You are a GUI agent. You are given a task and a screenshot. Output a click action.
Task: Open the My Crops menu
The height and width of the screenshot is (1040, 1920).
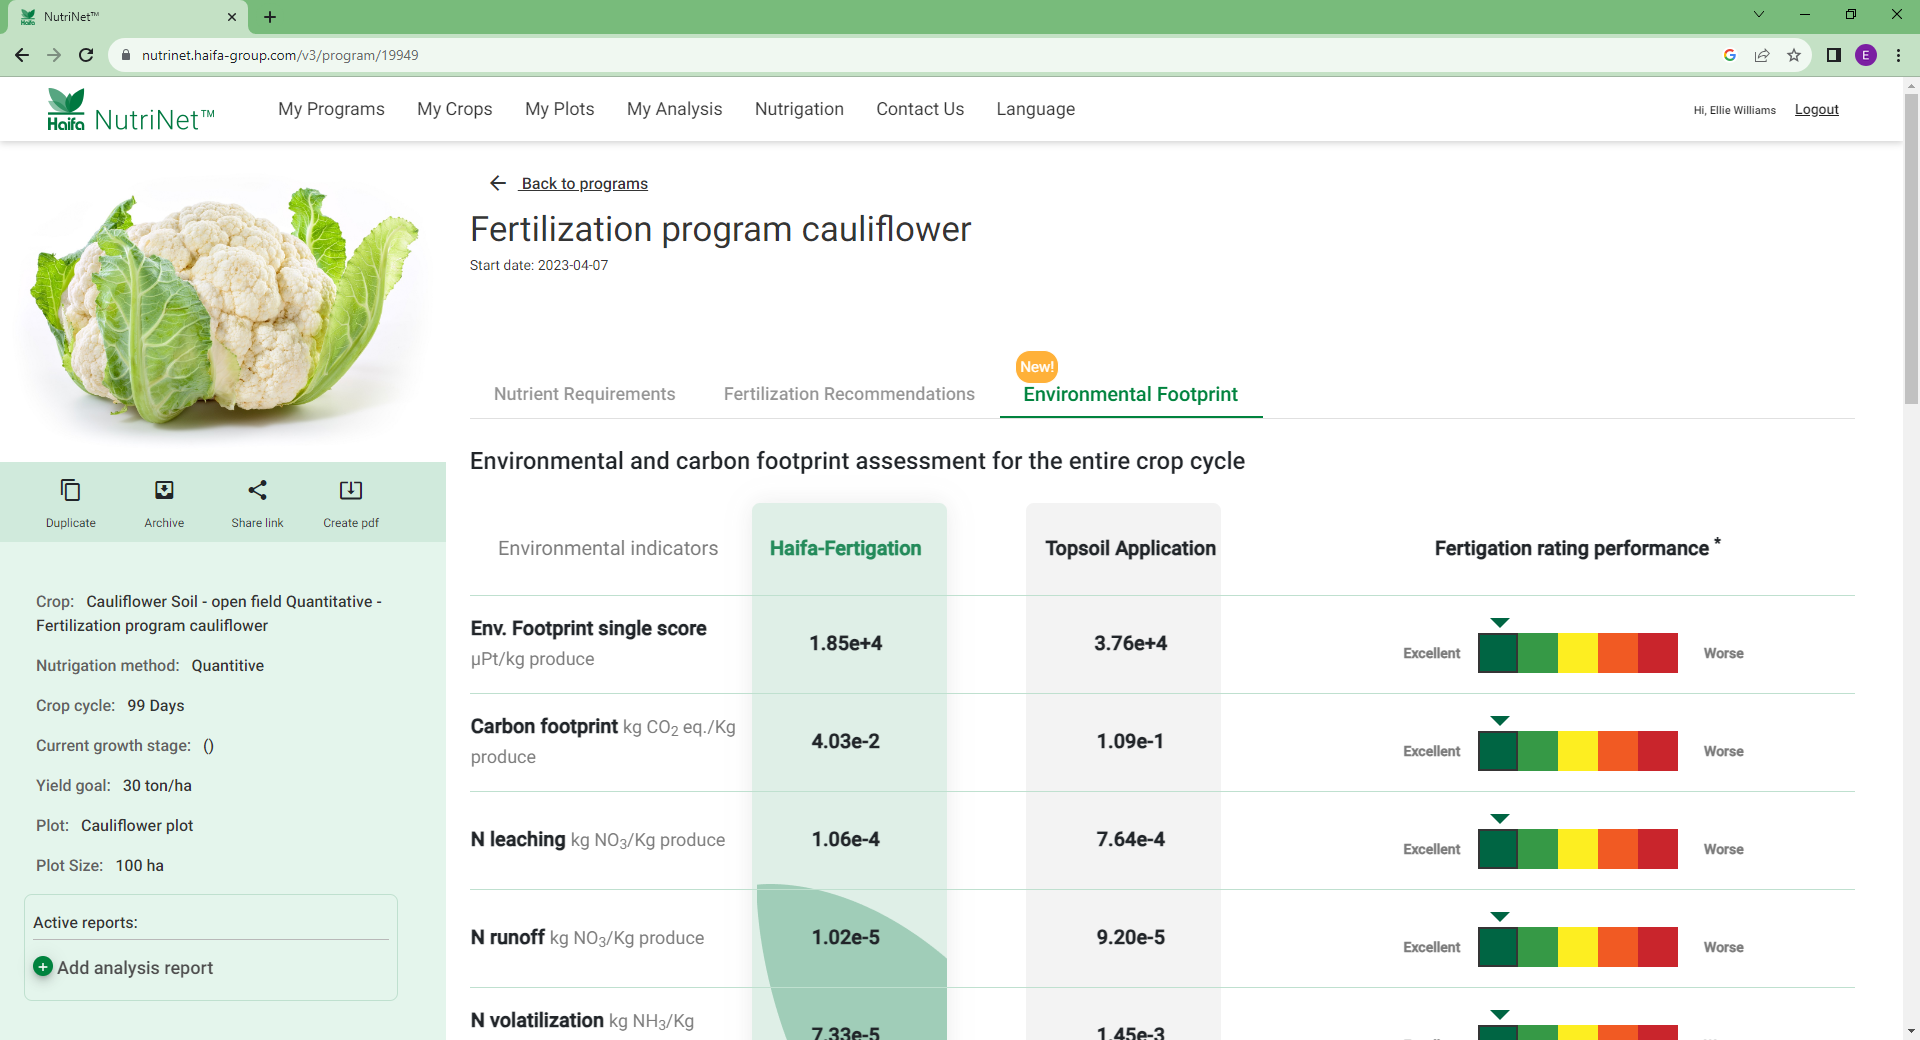coord(455,109)
